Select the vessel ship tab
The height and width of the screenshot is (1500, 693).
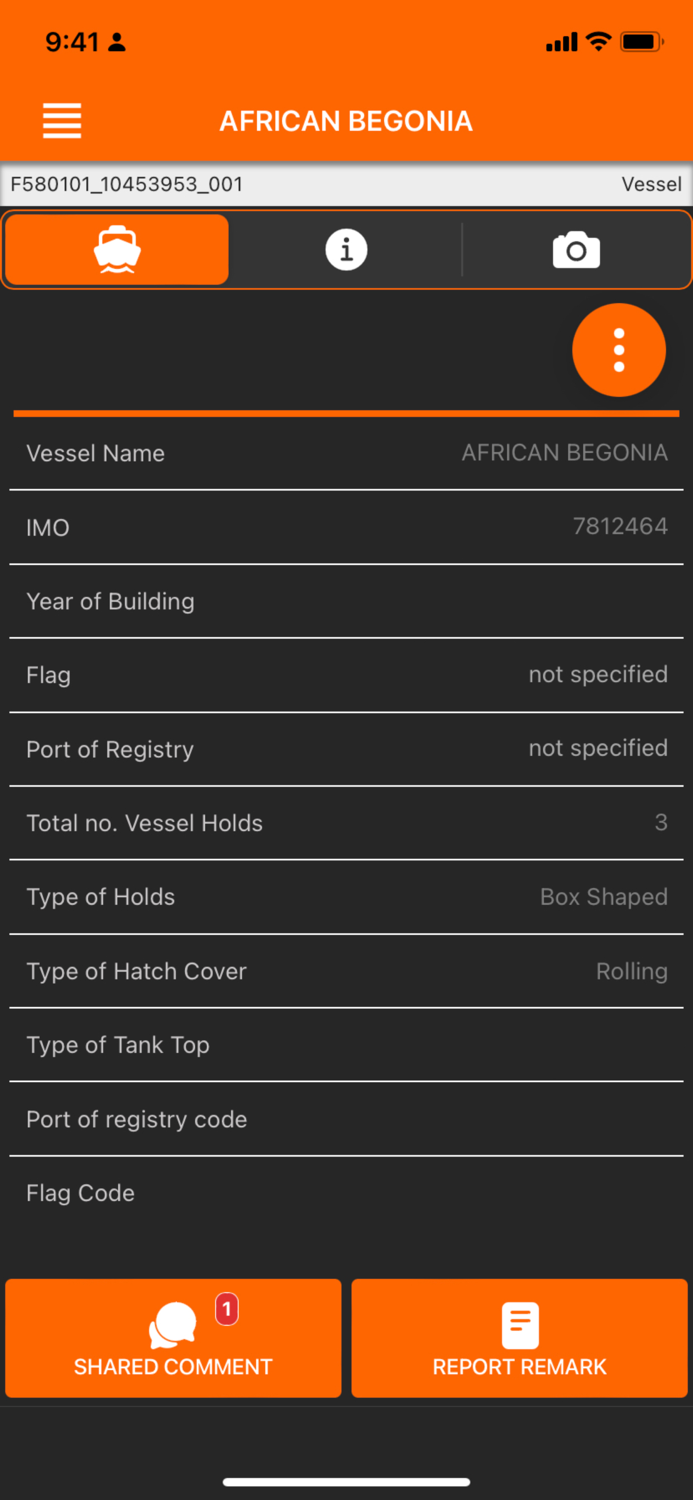pos(117,250)
